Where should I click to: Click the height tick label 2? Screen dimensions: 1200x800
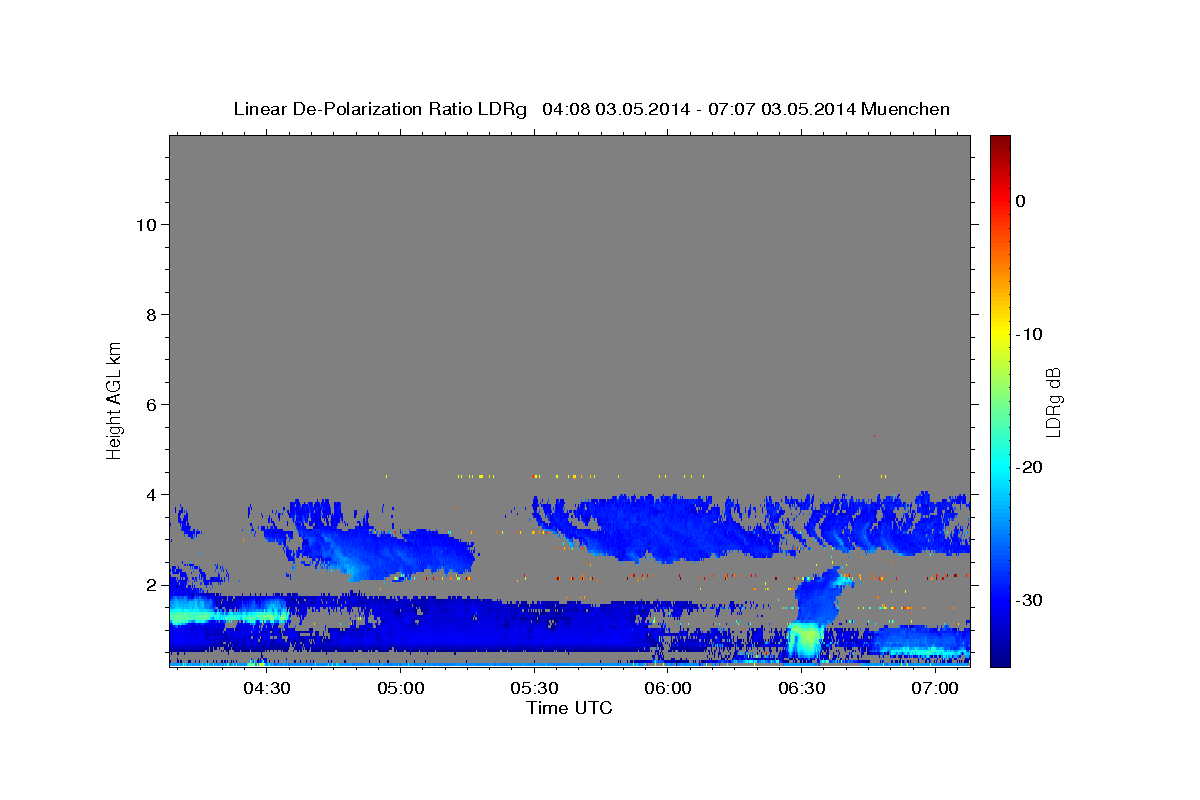coord(150,585)
